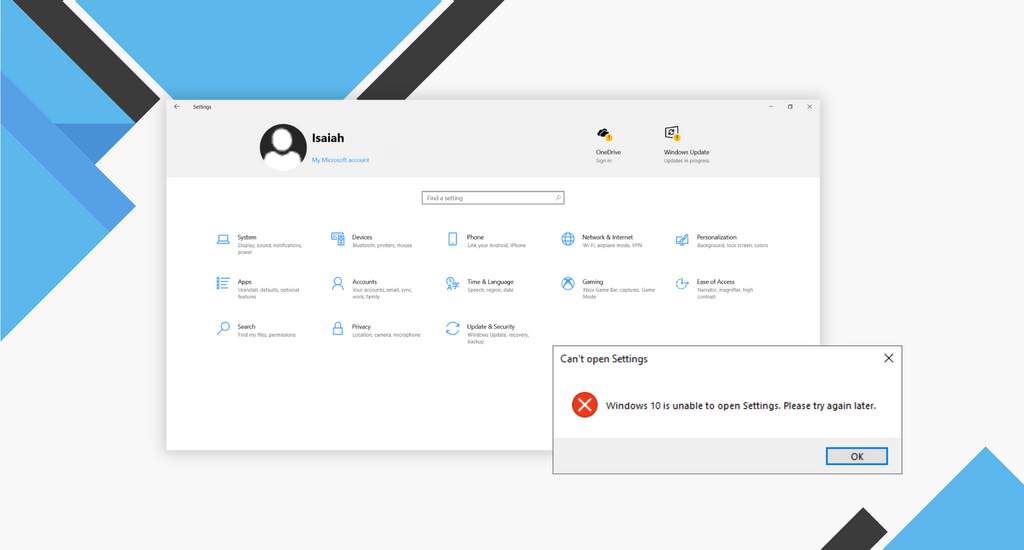The image size is (1024, 550).
Task: Close the Can't open Settings dialog
Action: click(x=888, y=358)
